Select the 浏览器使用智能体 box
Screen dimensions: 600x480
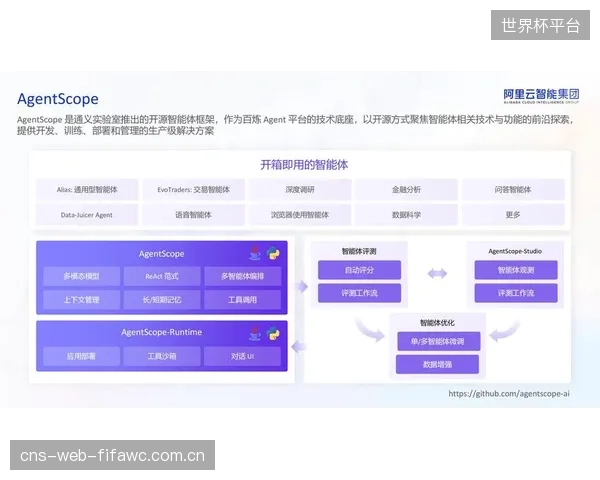coord(300,215)
